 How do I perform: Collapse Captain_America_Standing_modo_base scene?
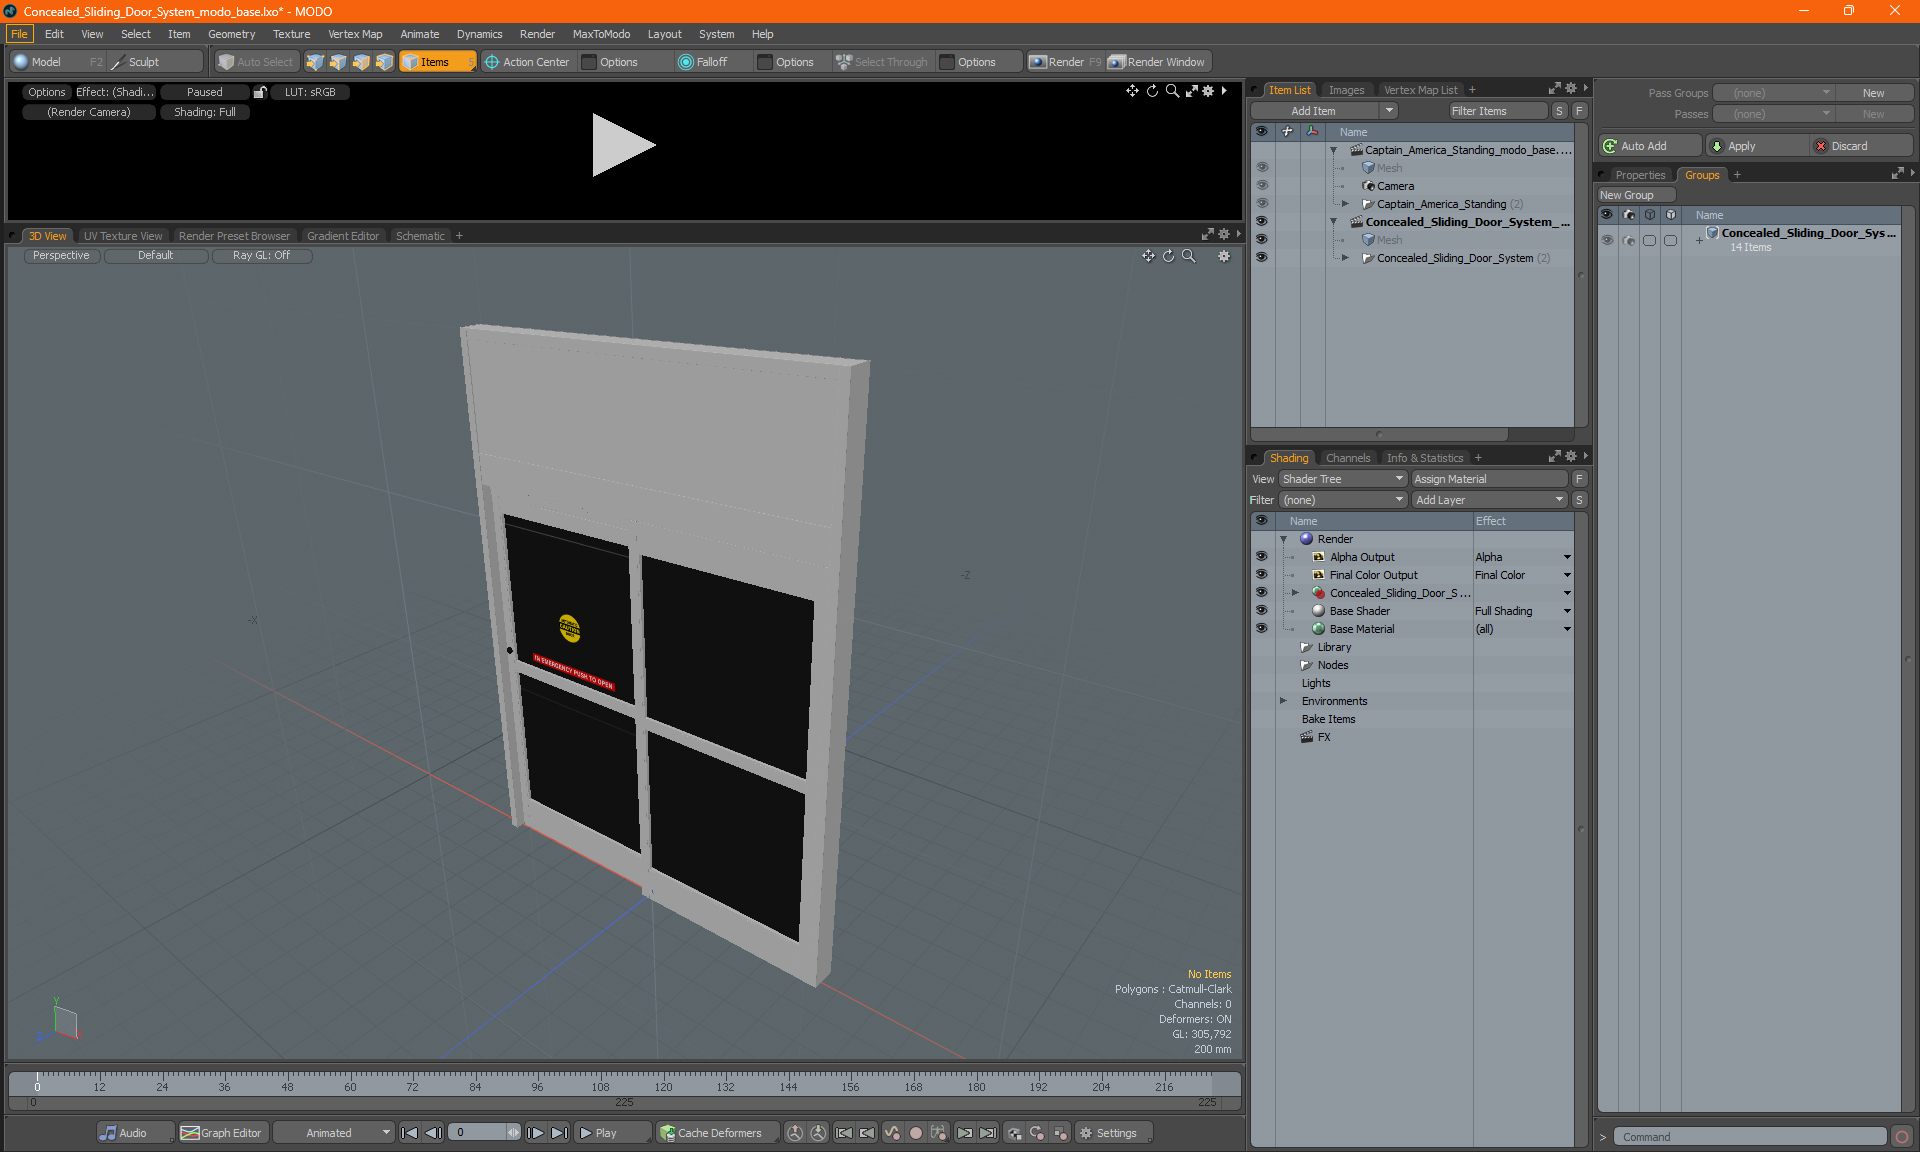pyautogui.click(x=1333, y=150)
